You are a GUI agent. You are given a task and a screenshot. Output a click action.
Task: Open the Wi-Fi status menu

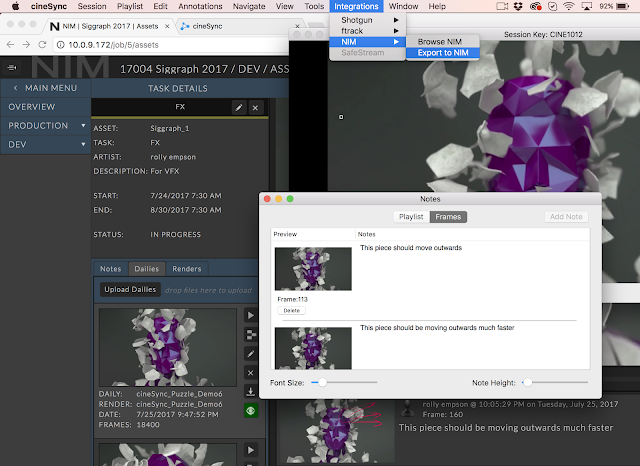point(568,6)
